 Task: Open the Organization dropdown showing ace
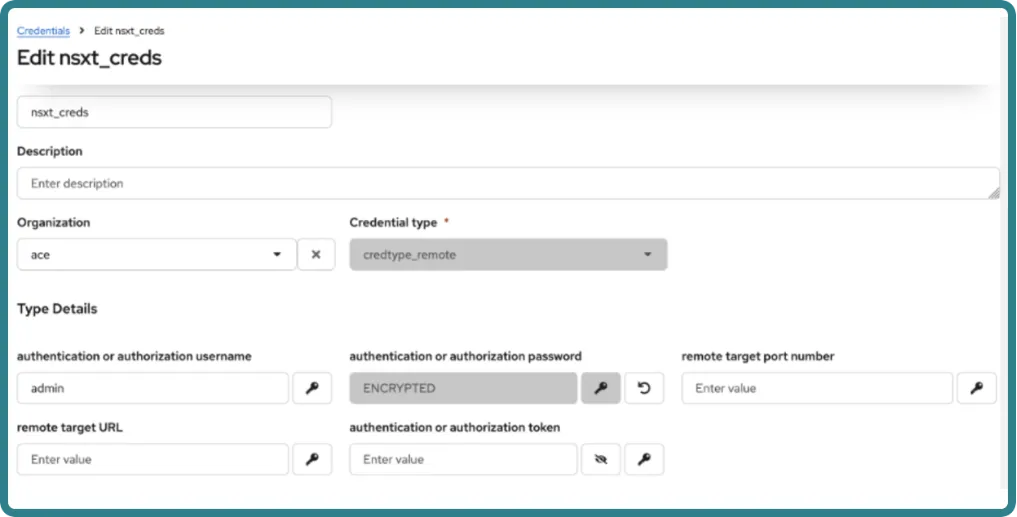(x=156, y=254)
